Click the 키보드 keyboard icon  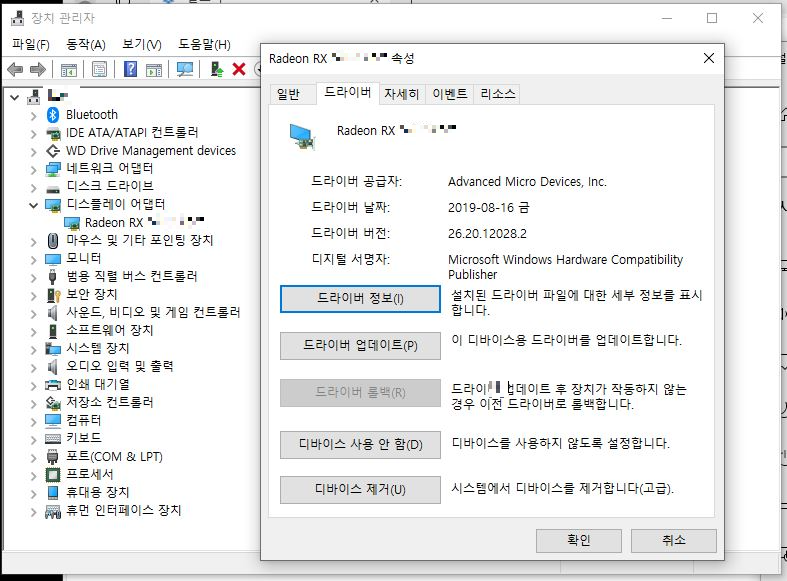(53, 439)
